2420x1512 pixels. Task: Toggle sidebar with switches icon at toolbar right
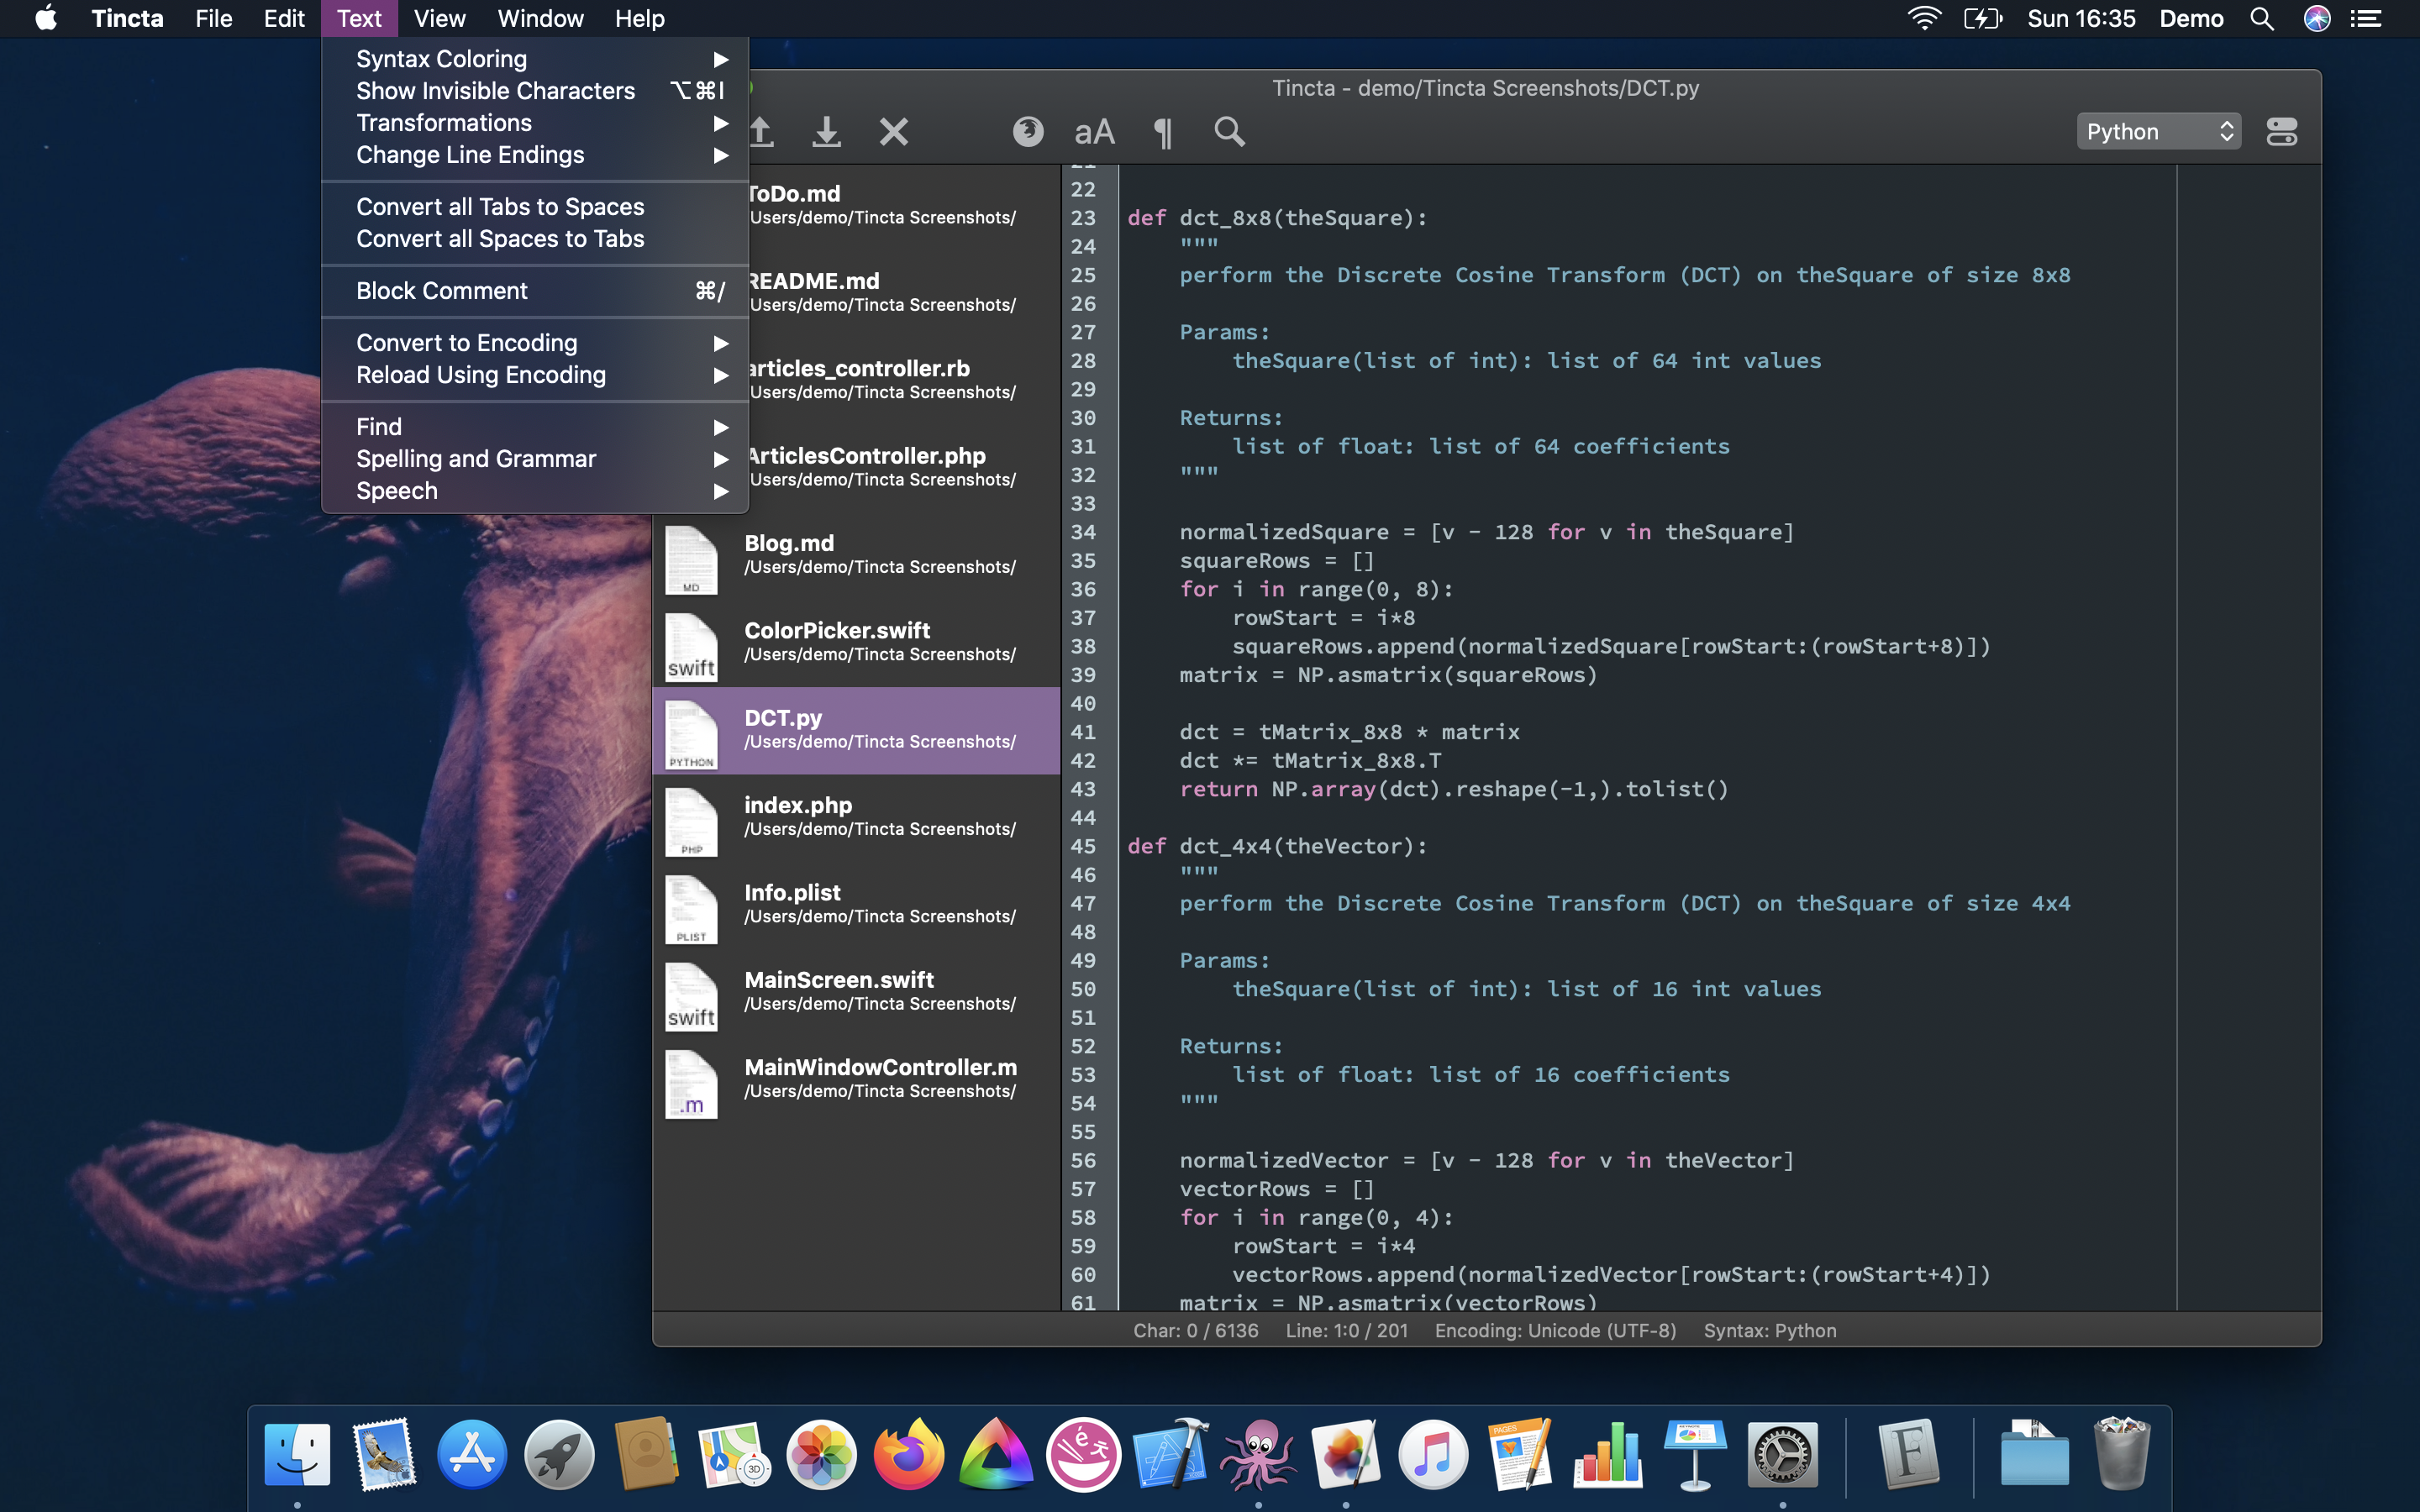[2281, 132]
